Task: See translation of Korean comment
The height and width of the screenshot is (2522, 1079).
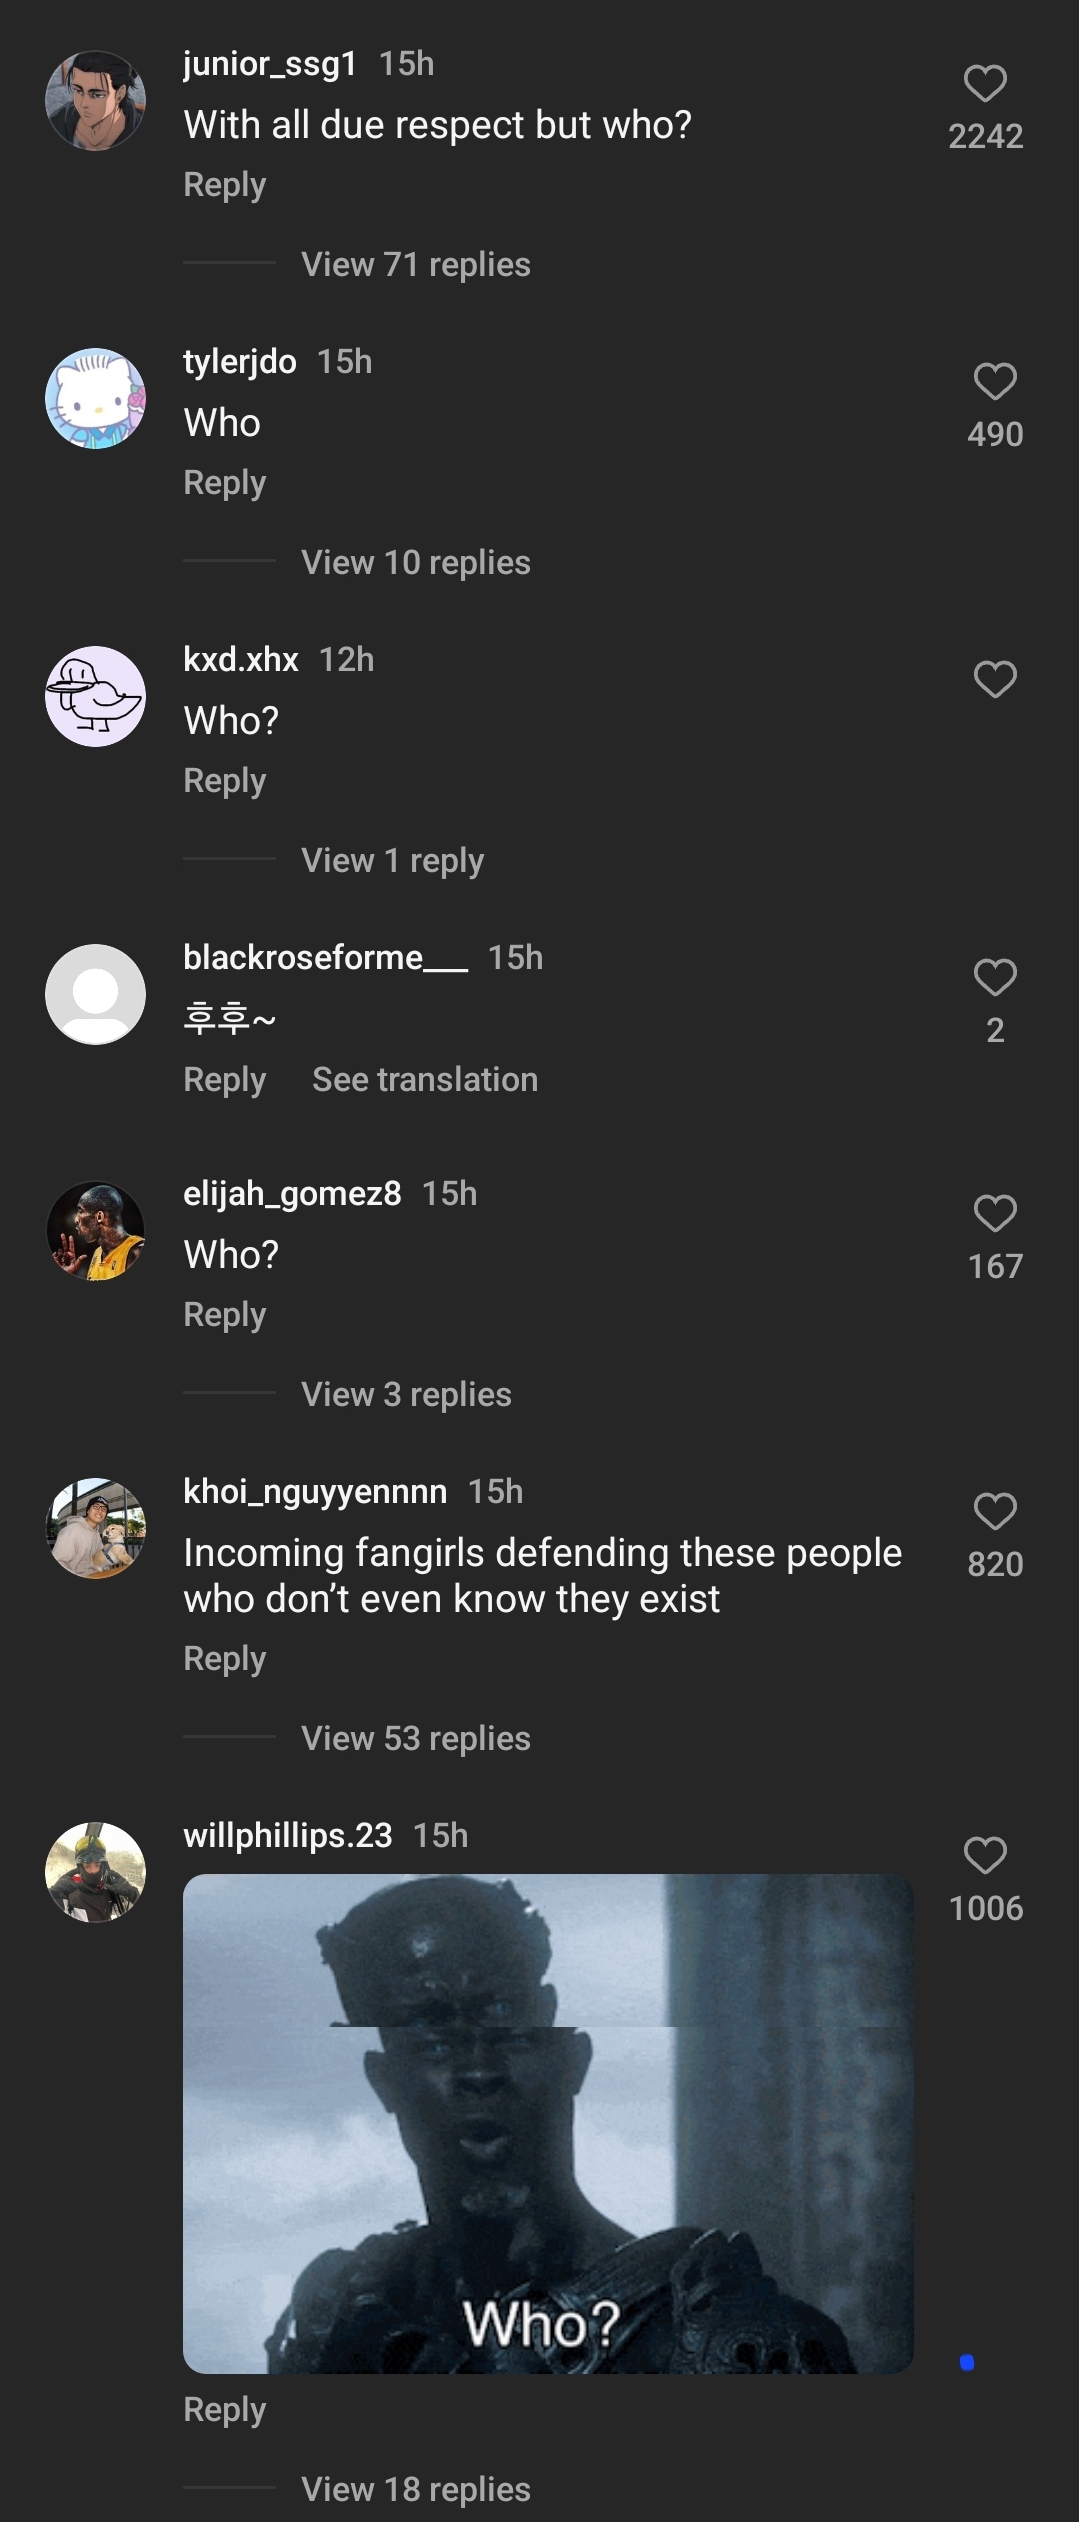Action: pos(425,1080)
